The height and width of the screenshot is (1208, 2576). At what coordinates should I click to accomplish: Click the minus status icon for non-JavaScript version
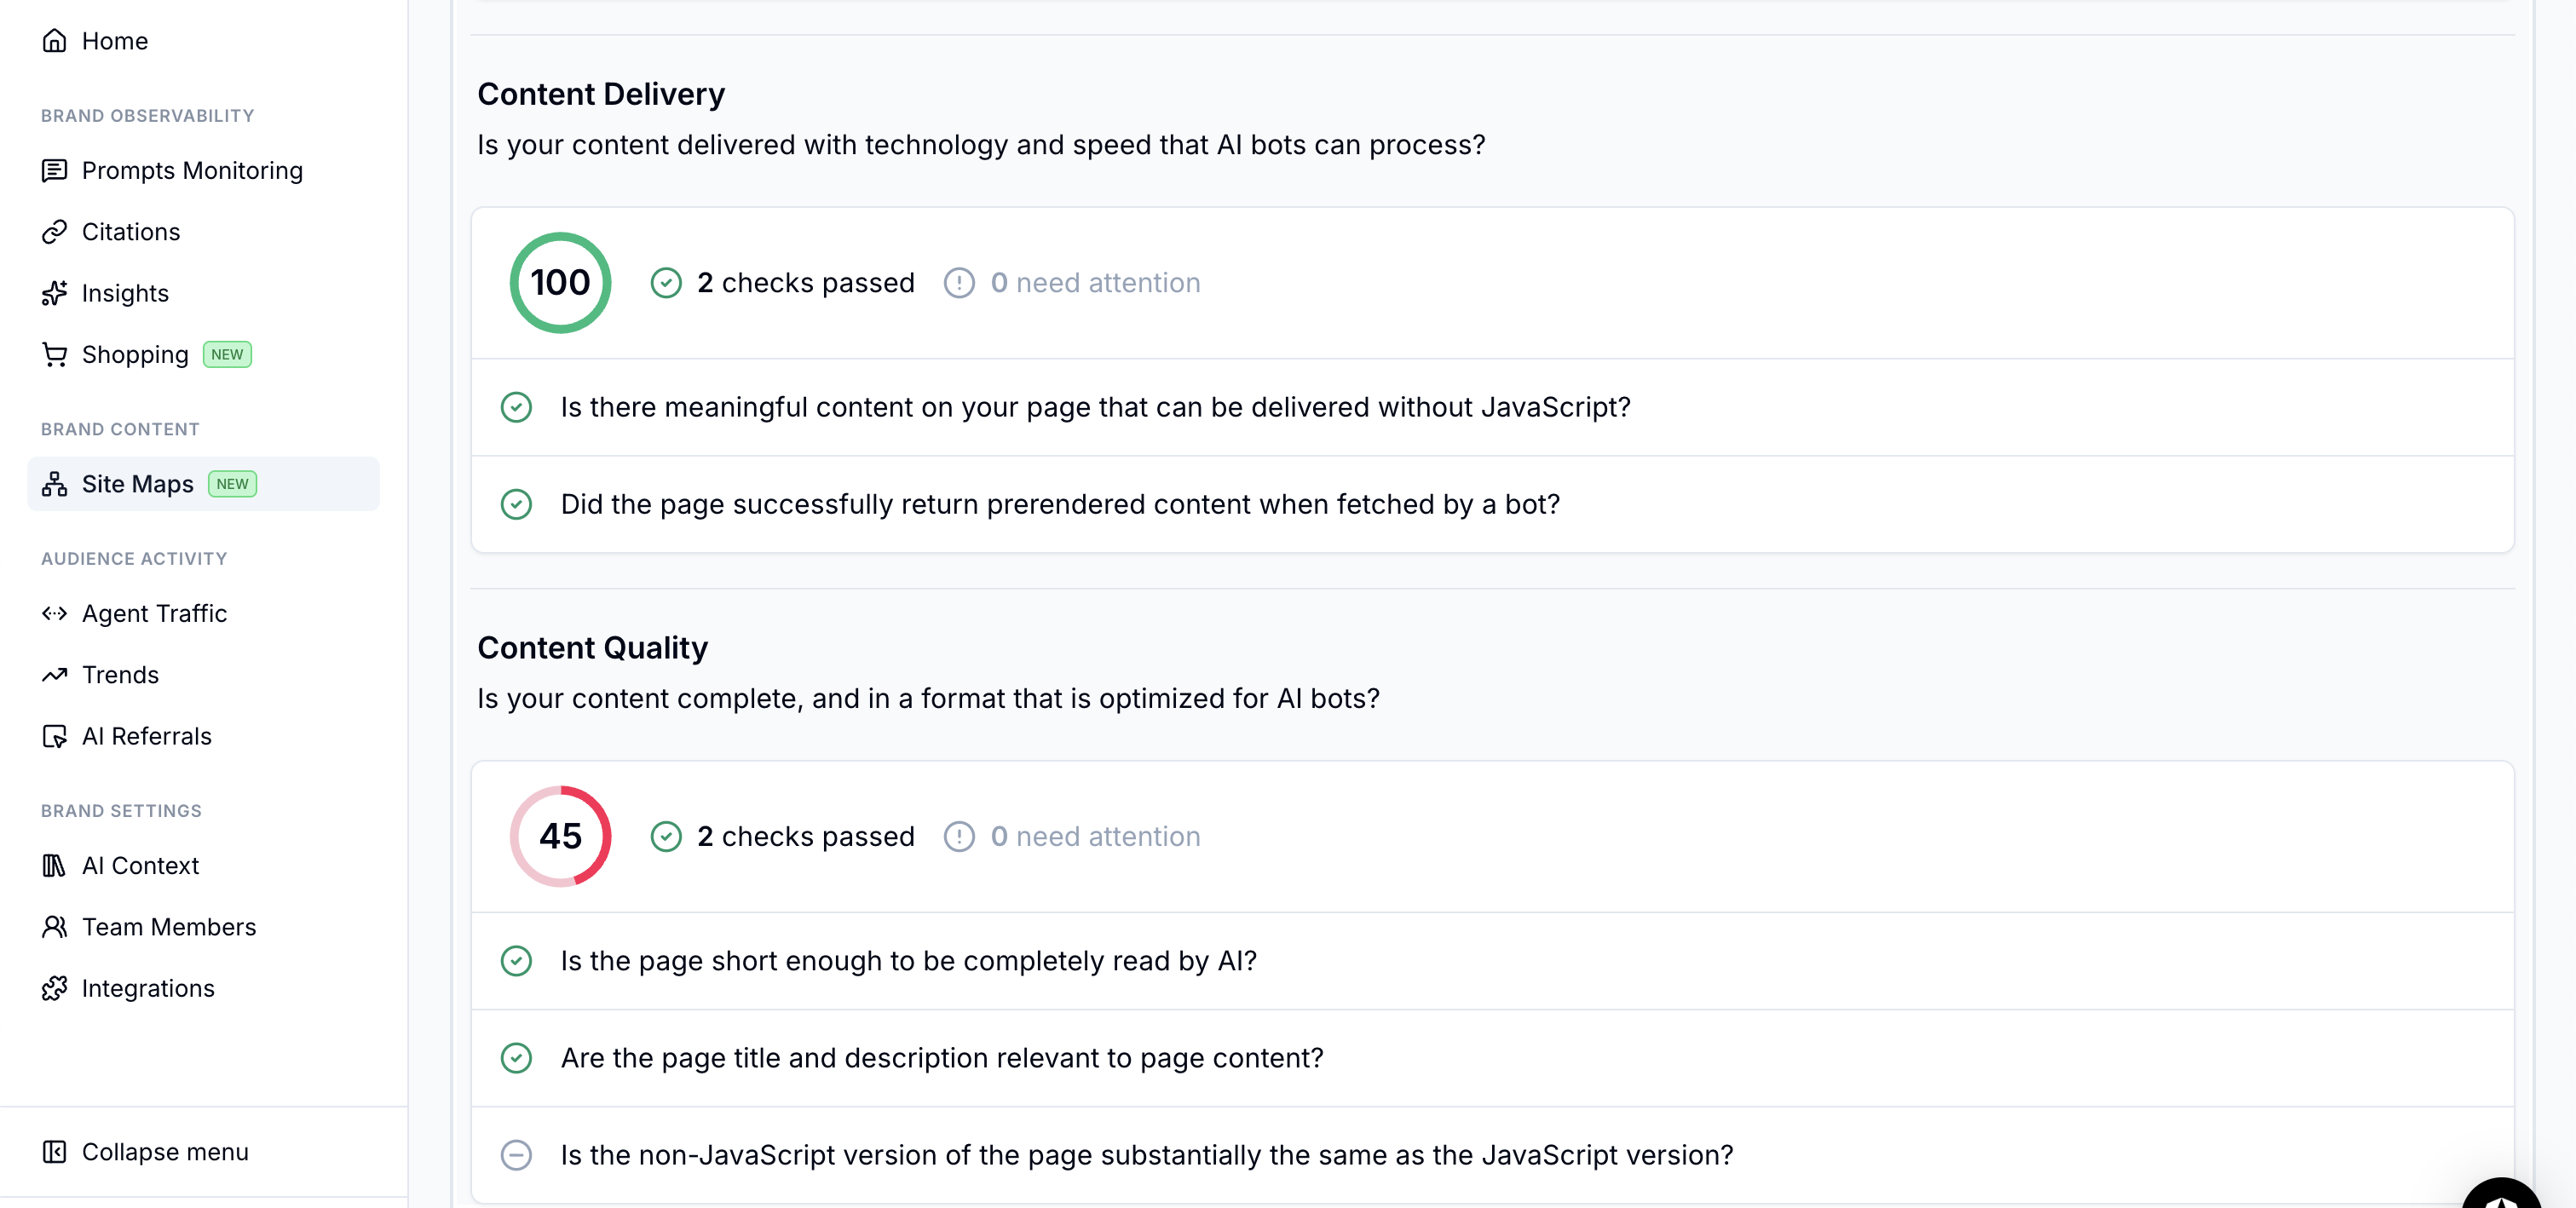pyautogui.click(x=516, y=1155)
